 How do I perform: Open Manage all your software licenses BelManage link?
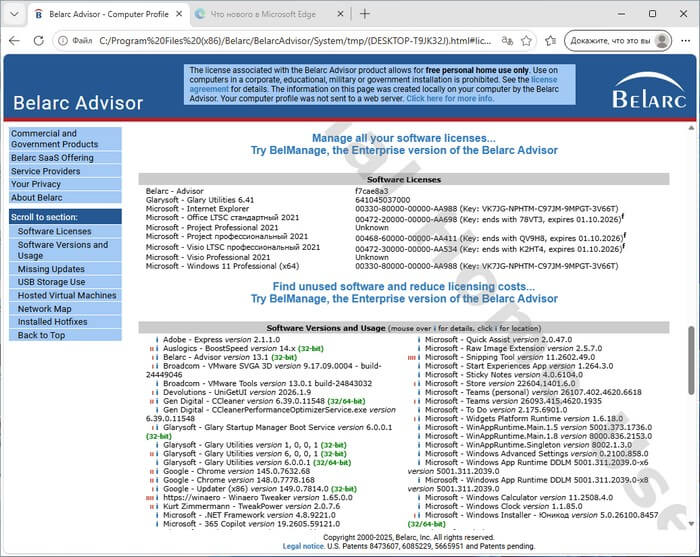click(x=404, y=144)
